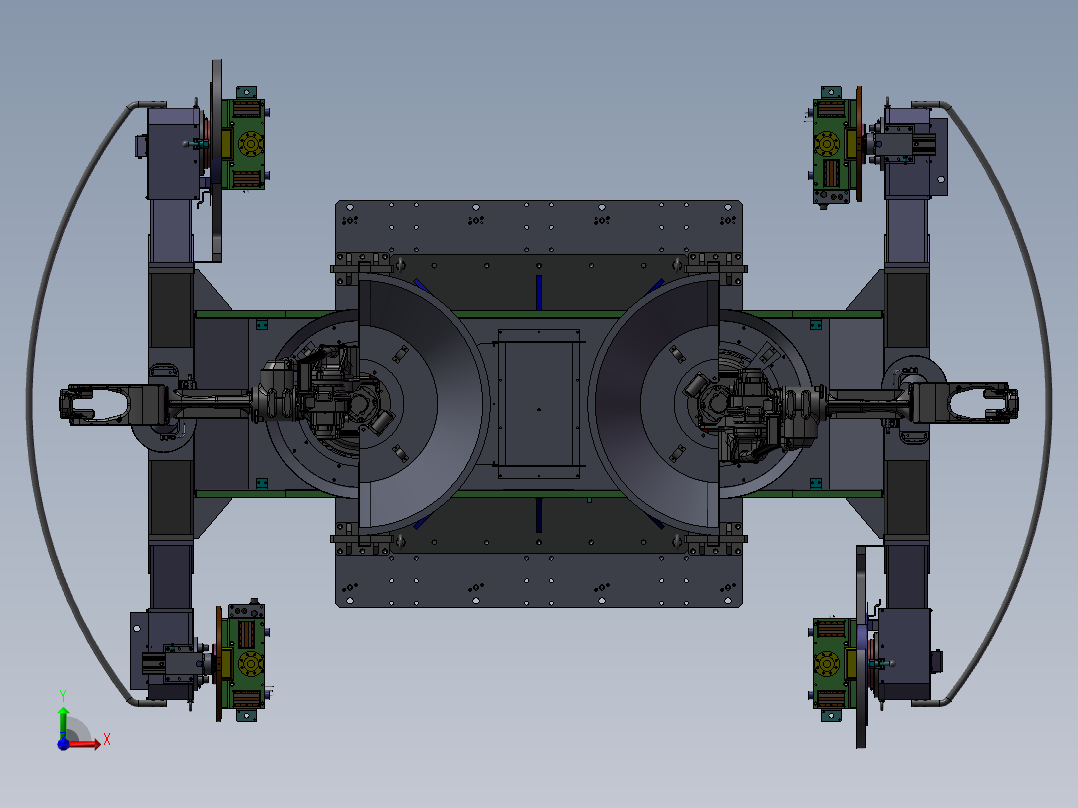Select the top-right green gearbox unit
The height and width of the screenshot is (808, 1078).
(x=833, y=146)
